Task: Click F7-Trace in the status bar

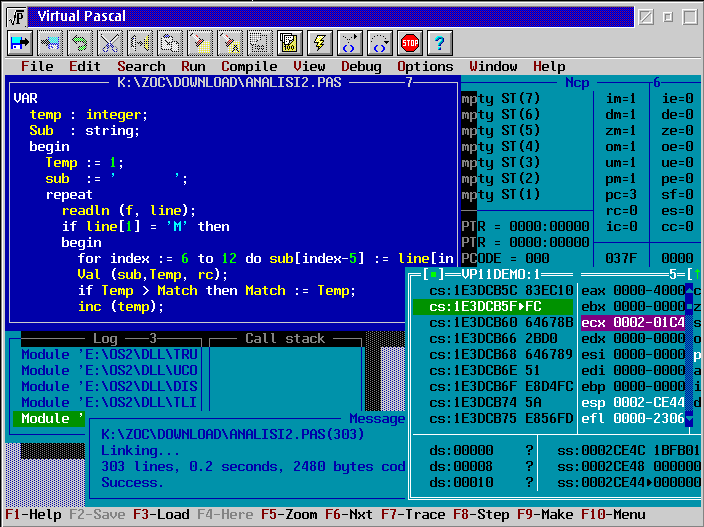Action: coord(412,515)
